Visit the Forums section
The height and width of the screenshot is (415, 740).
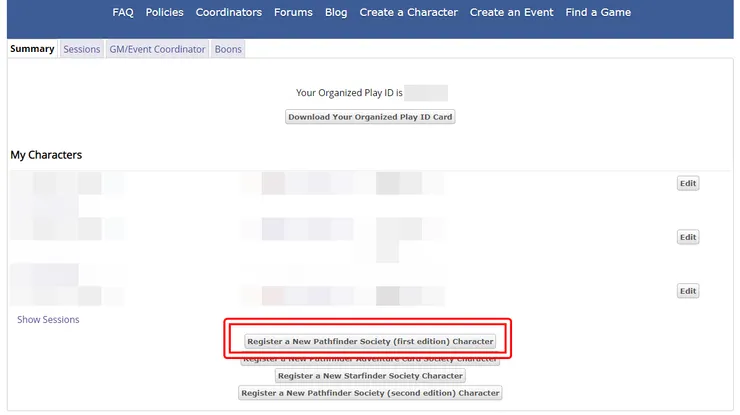click(x=293, y=13)
